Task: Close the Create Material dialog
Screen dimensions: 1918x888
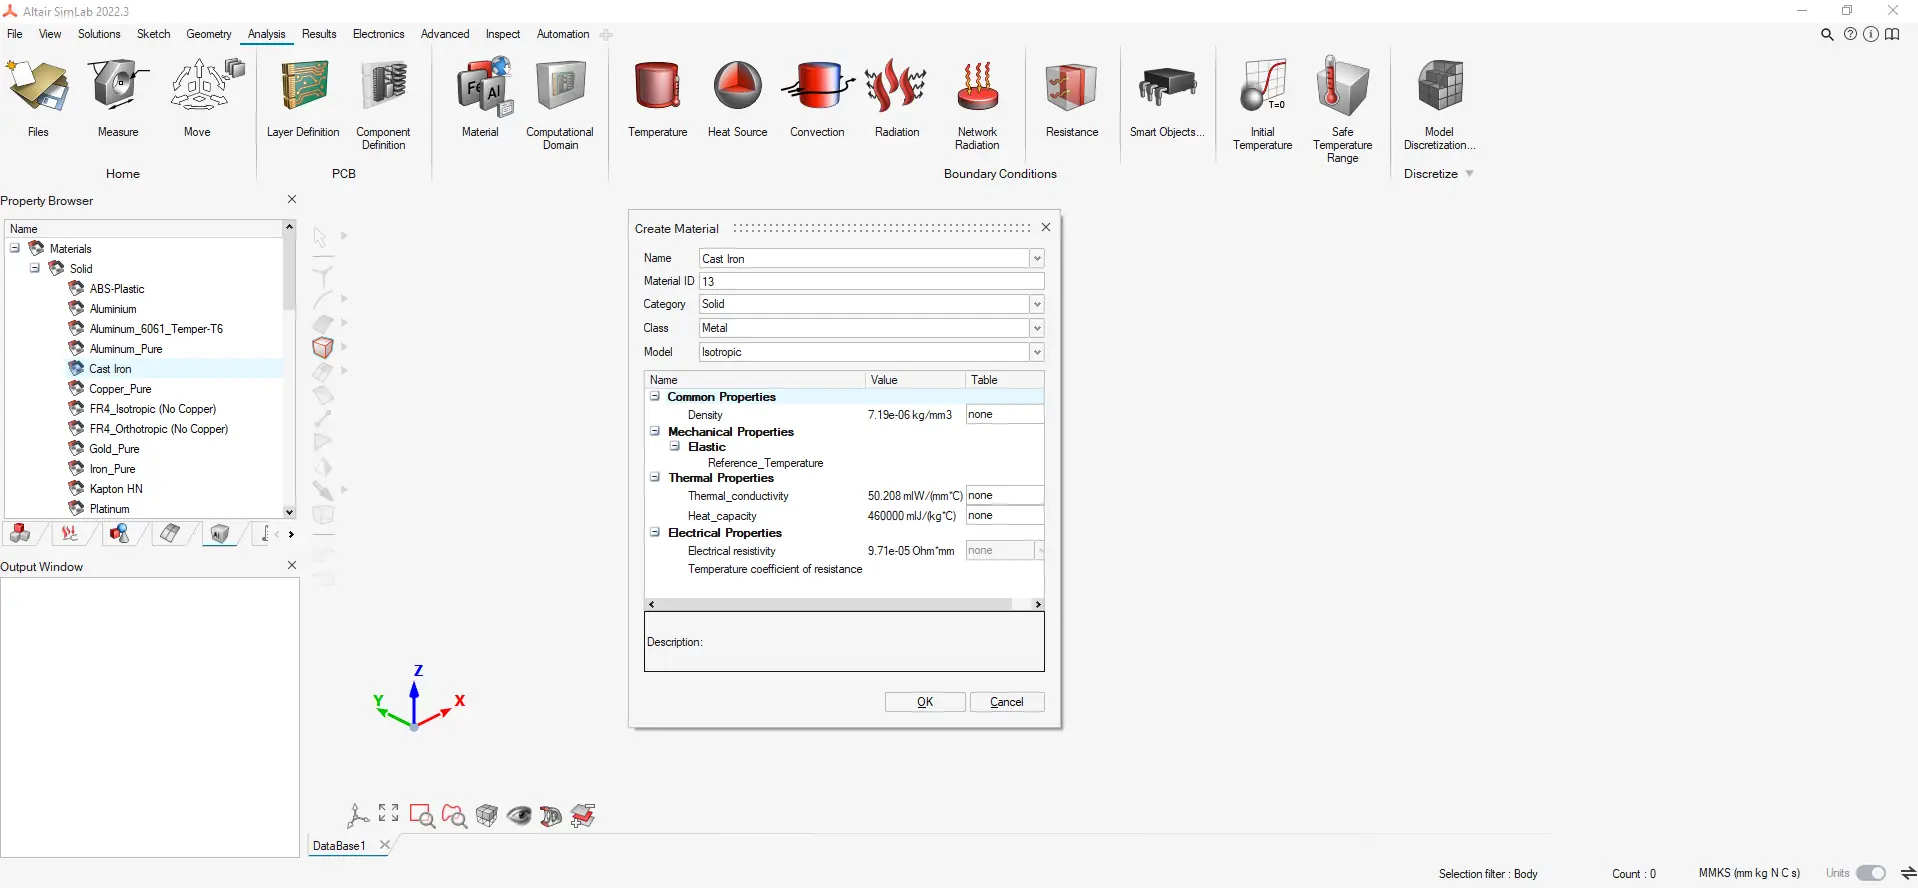Action: pos(1046,227)
